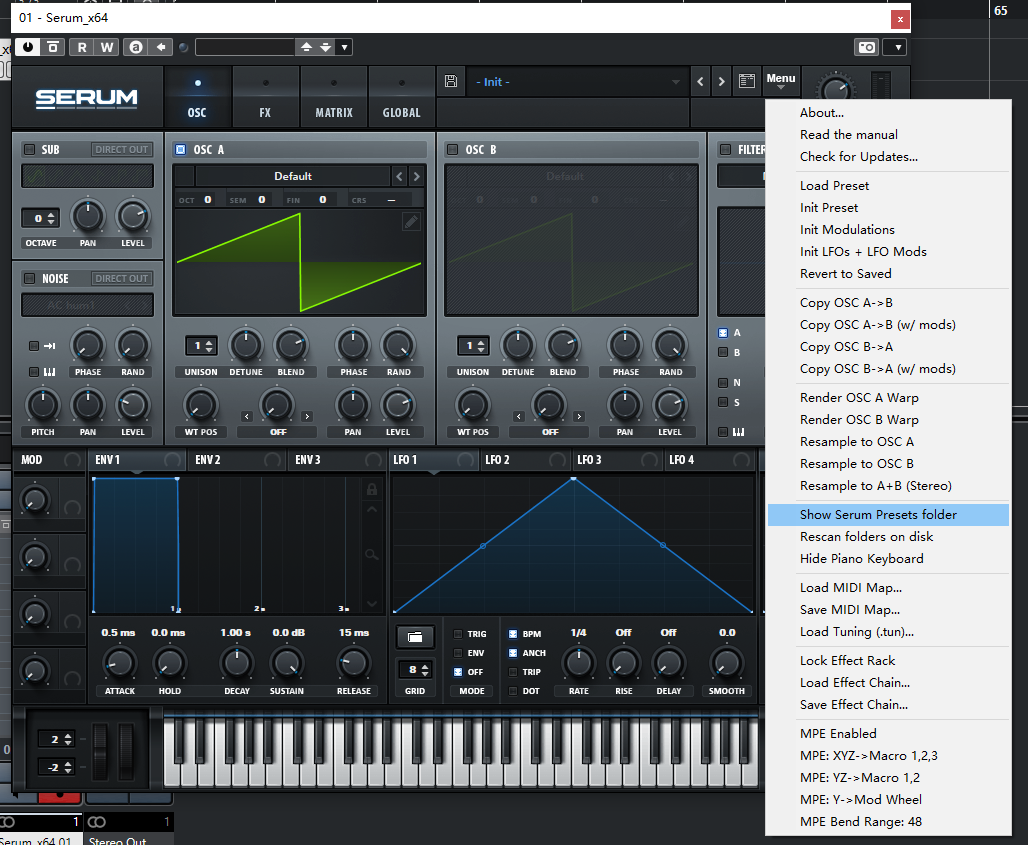1028x845 pixels.
Task: Choose Resample to OSC A from menu
Action: point(888,442)
